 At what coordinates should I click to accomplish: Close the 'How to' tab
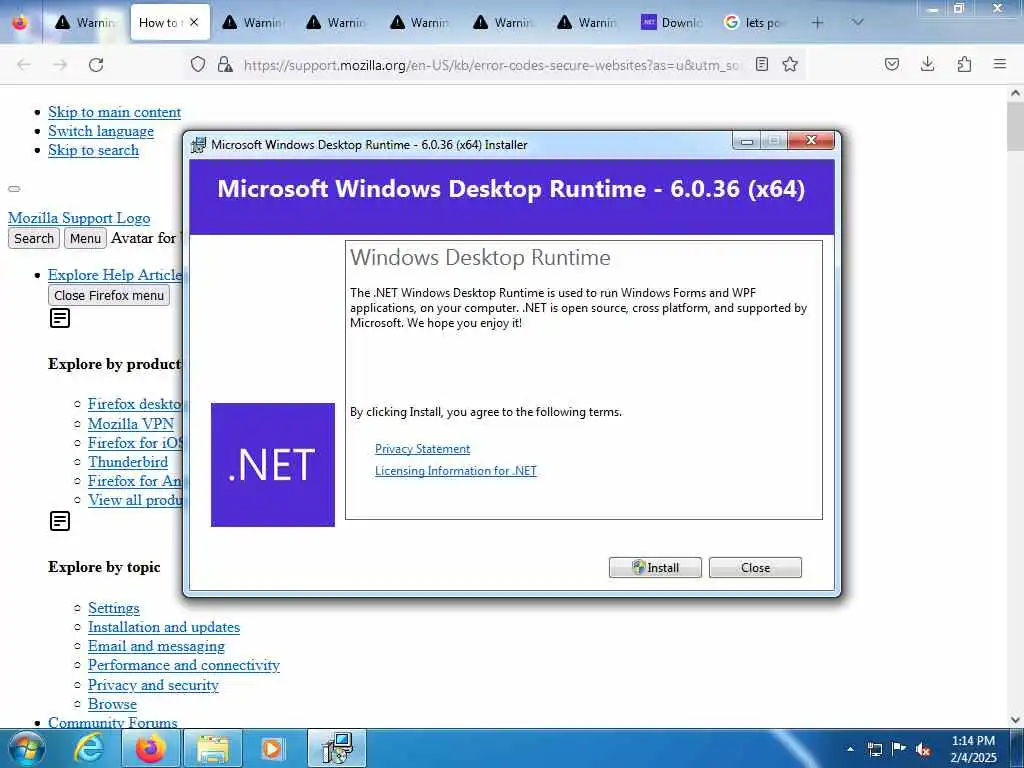coord(194,22)
